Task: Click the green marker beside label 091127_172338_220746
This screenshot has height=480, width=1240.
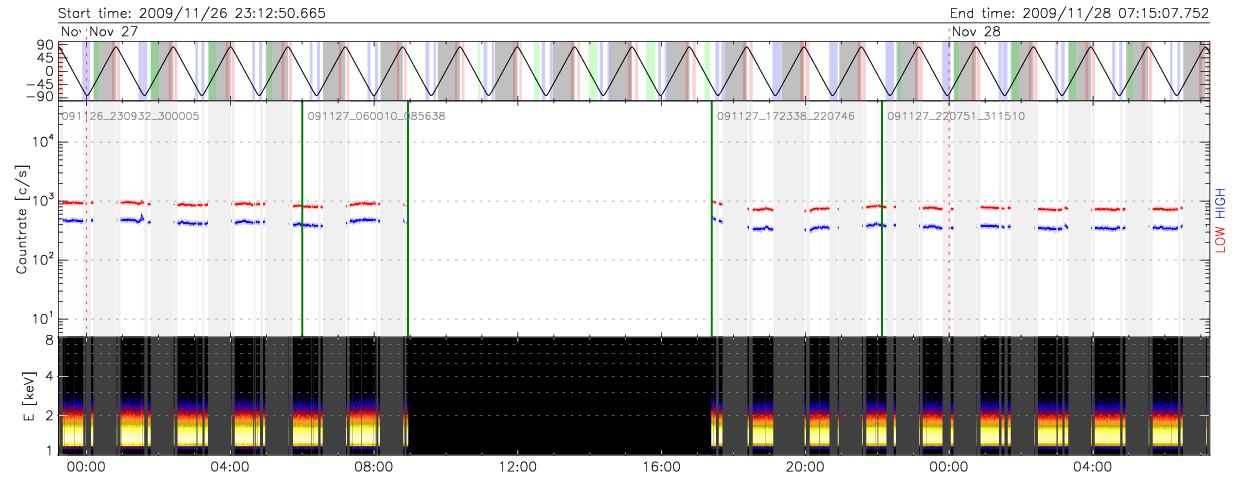Action: click(x=712, y=220)
